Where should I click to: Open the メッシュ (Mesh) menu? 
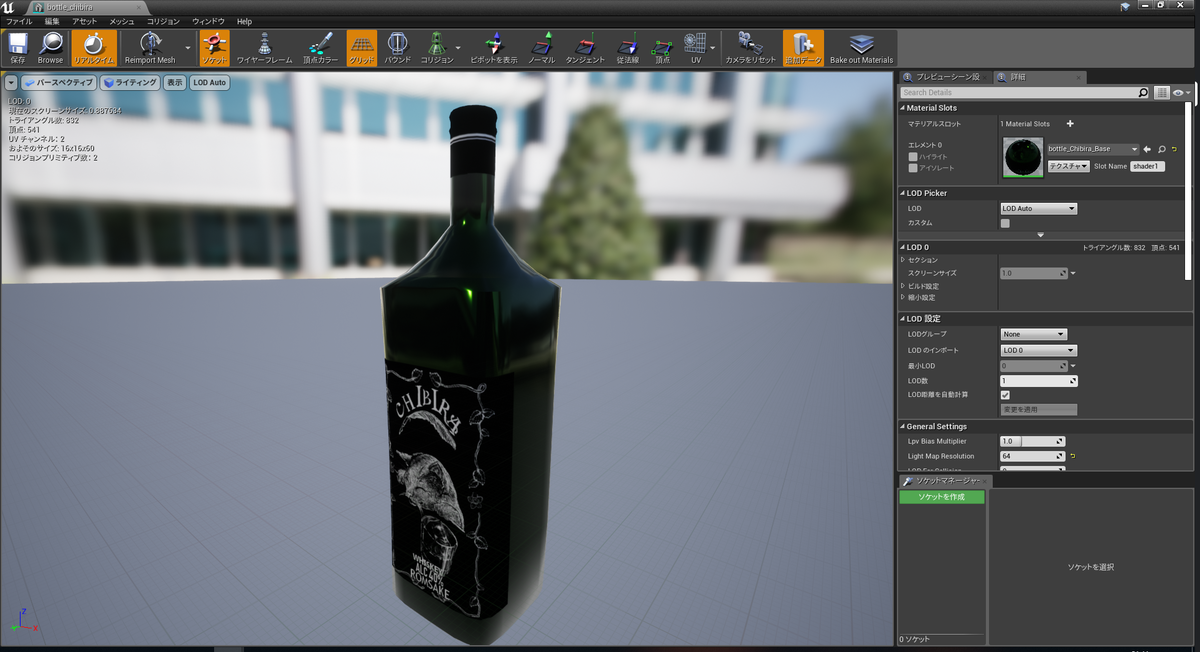[x=122, y=21]
